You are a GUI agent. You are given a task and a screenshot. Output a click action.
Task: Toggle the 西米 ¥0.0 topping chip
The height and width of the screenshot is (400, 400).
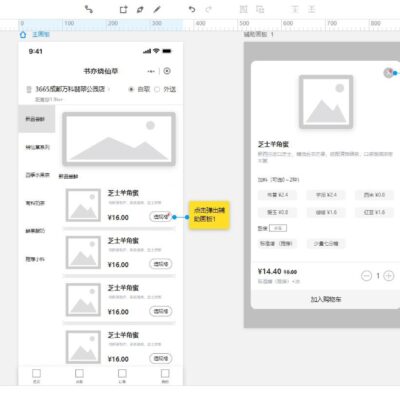click(x=374, y=195)
